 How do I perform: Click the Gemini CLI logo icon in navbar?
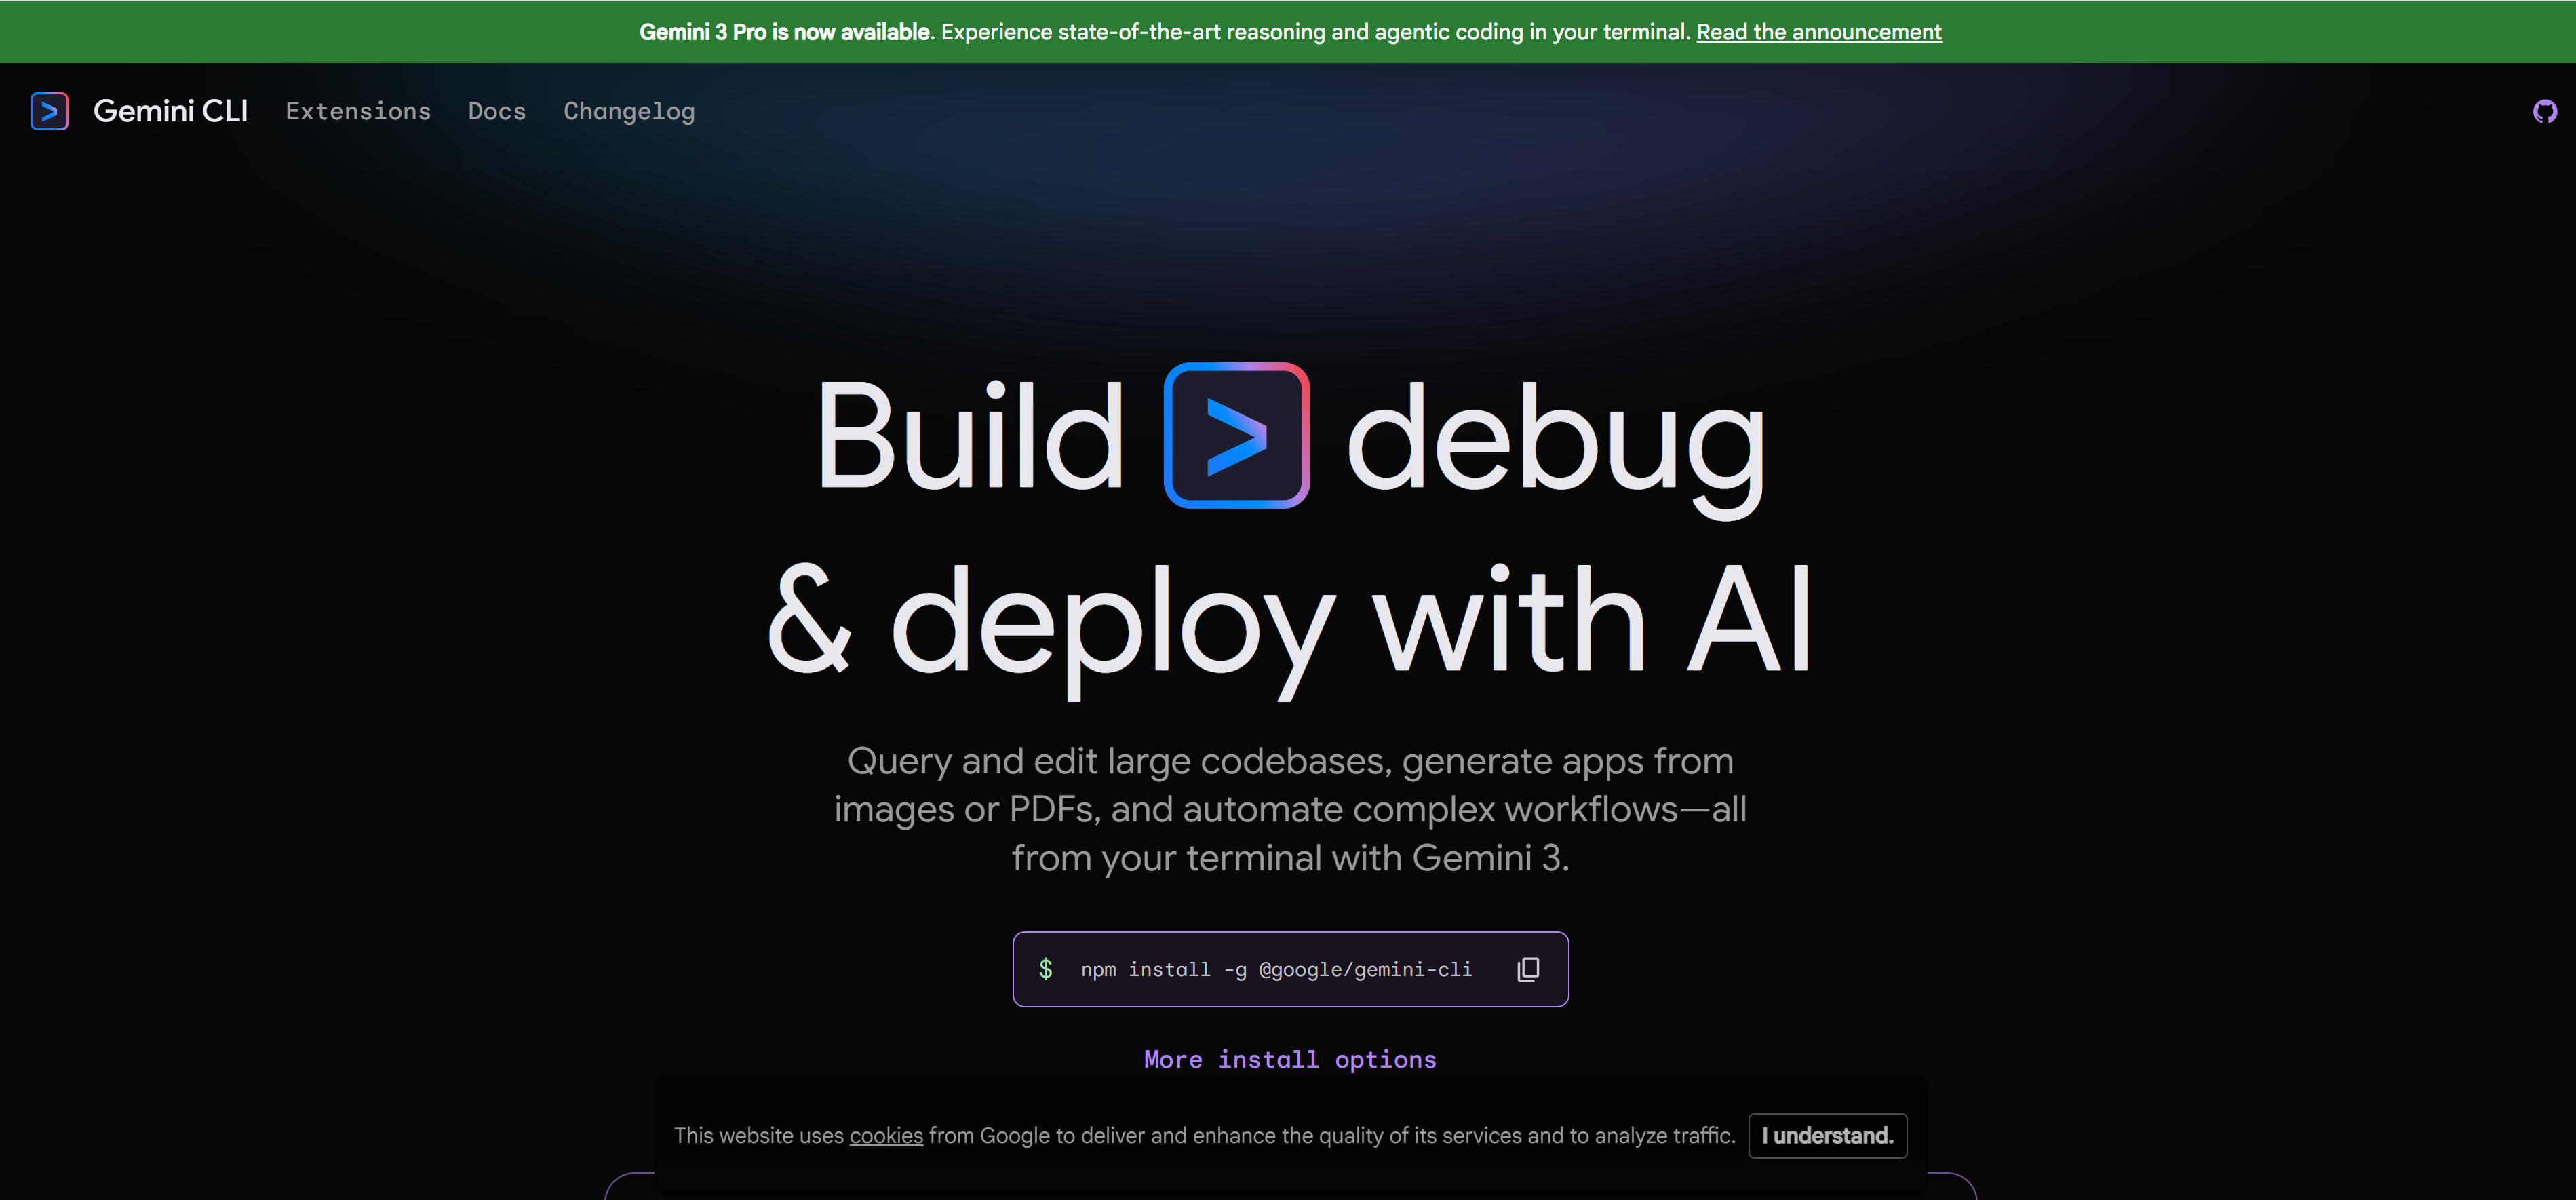[x=49, y=111]
